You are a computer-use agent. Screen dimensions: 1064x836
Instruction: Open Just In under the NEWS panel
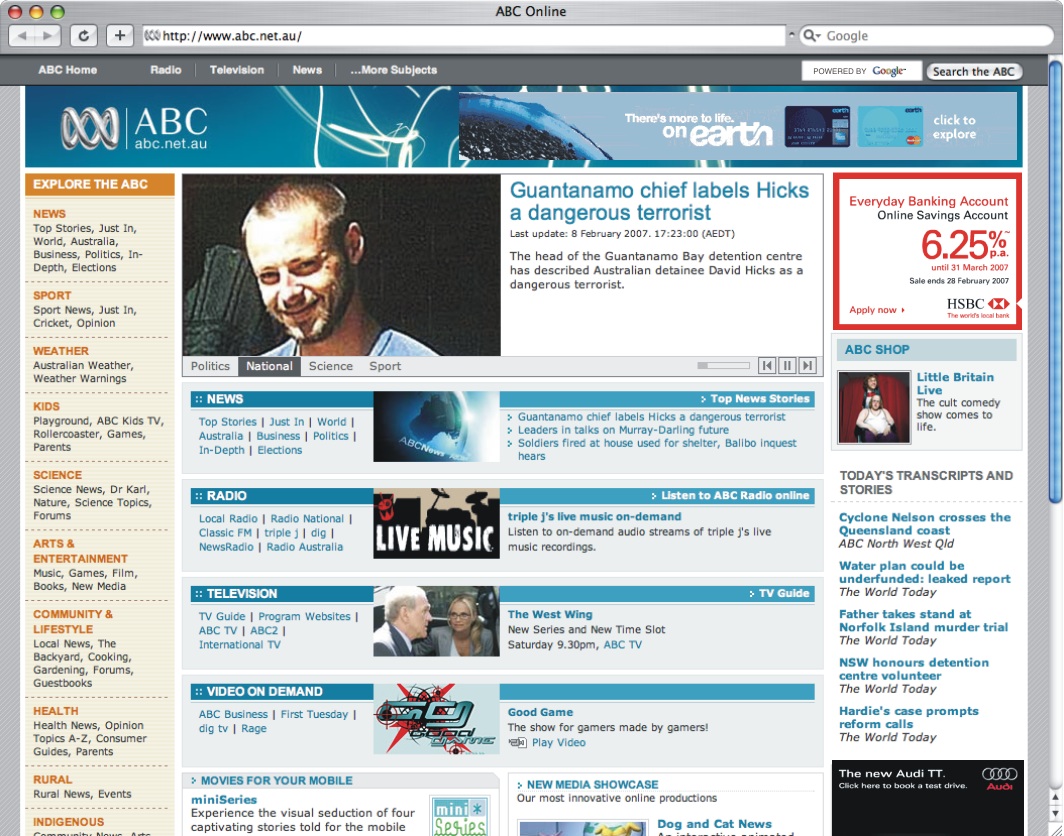[287, 422]
